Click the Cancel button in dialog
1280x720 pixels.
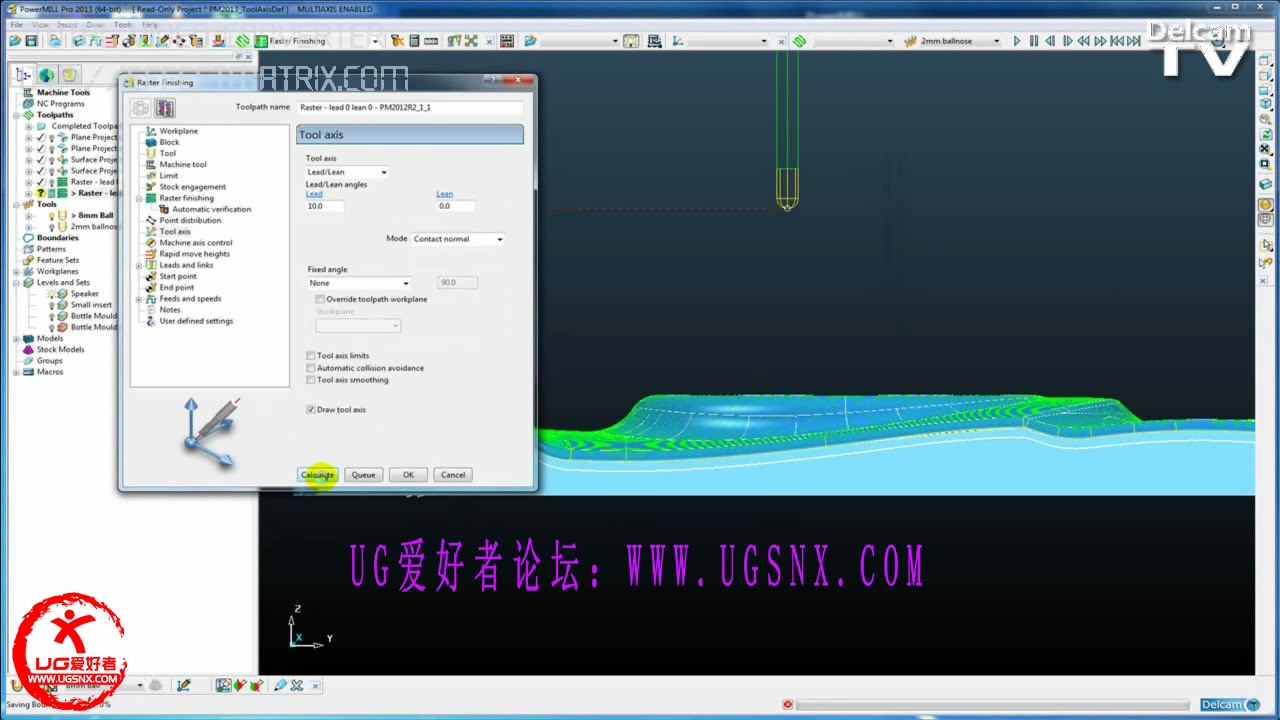[453, 475]
